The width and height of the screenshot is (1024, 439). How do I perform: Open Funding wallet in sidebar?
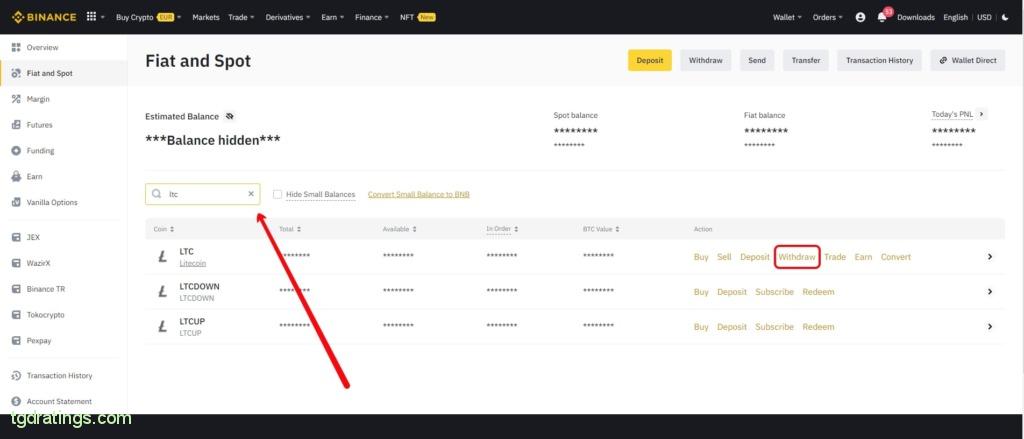40,151
